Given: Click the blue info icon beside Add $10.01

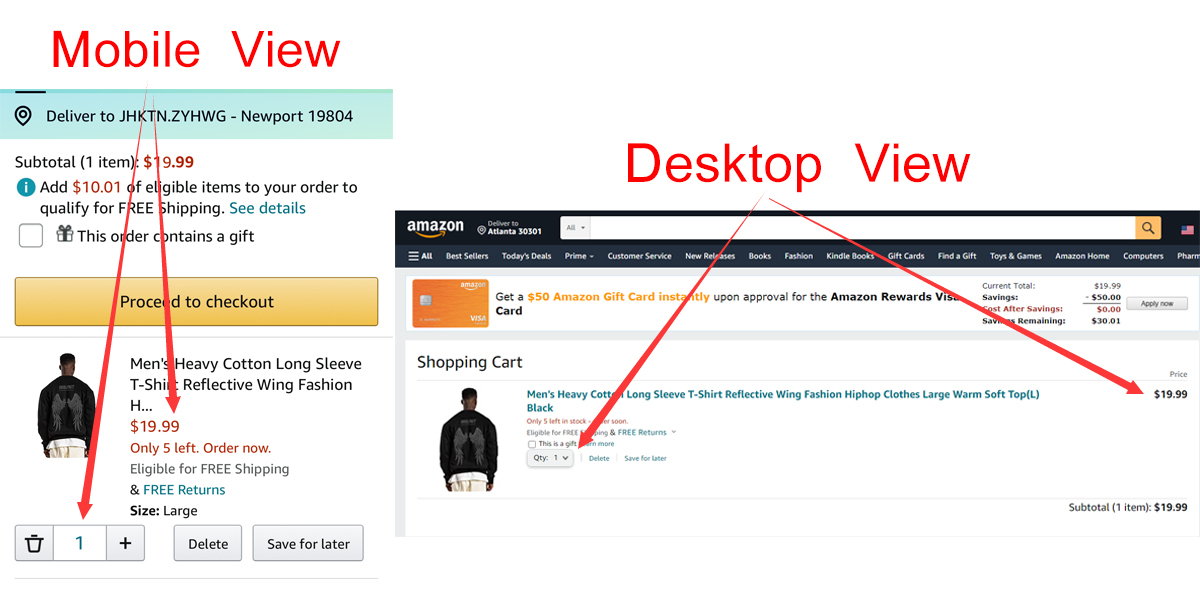Looking at the screenshot, I should [x=26, y=187].
